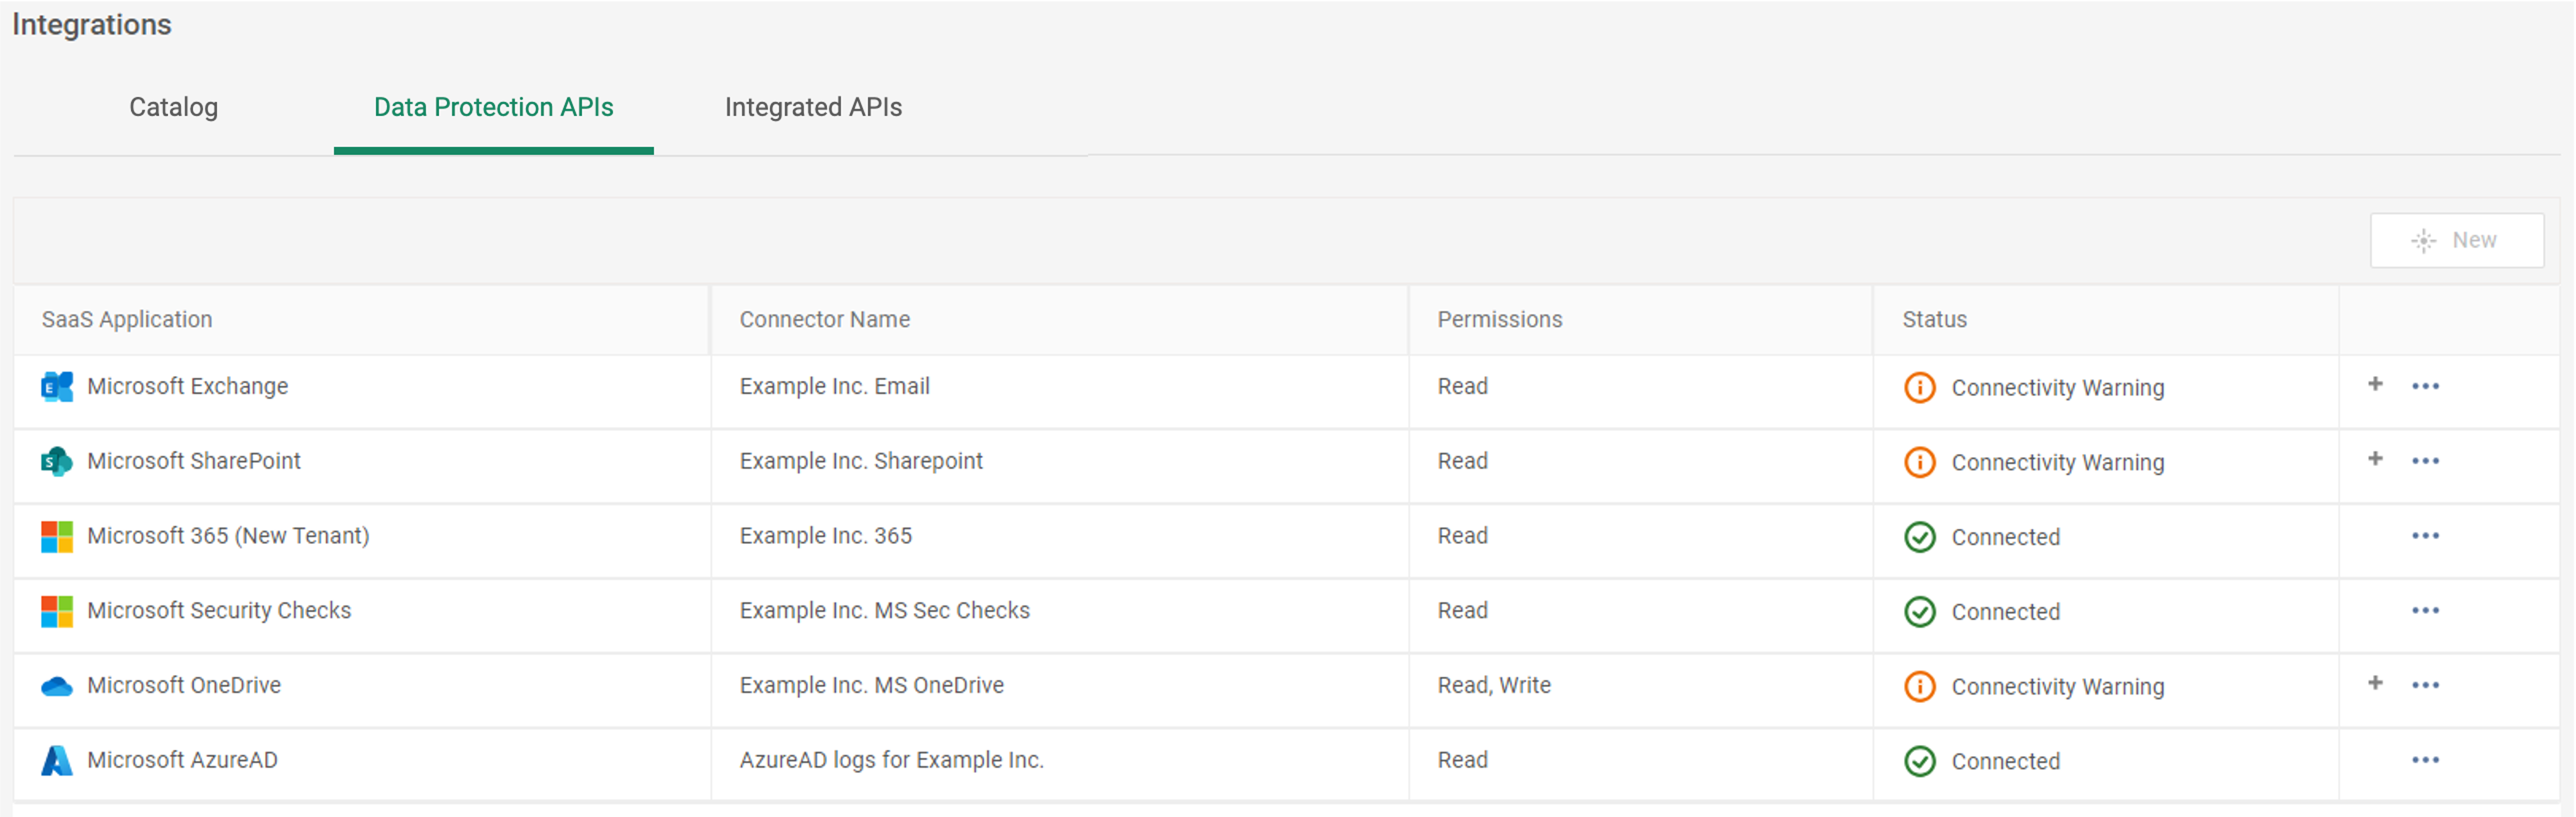The image size is (2576, 817).
Task: Click the Microsoft SharePoint app icon
Action: pyautogui.click(x=57, y=461)
